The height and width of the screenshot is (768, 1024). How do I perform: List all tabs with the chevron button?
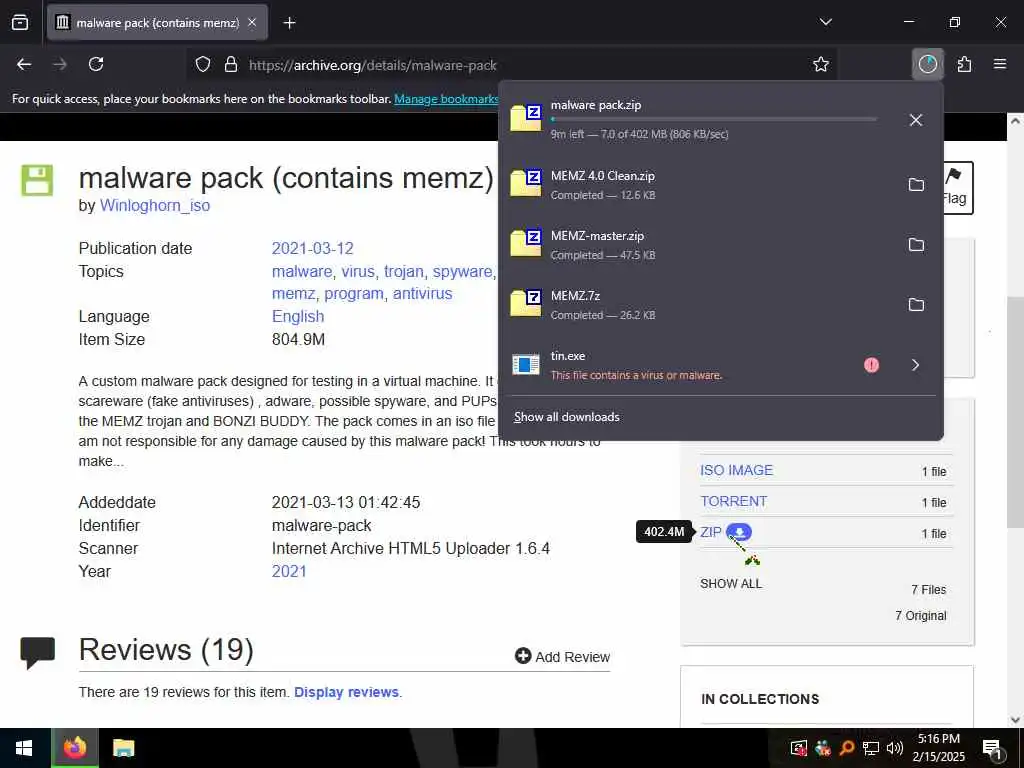825,22
